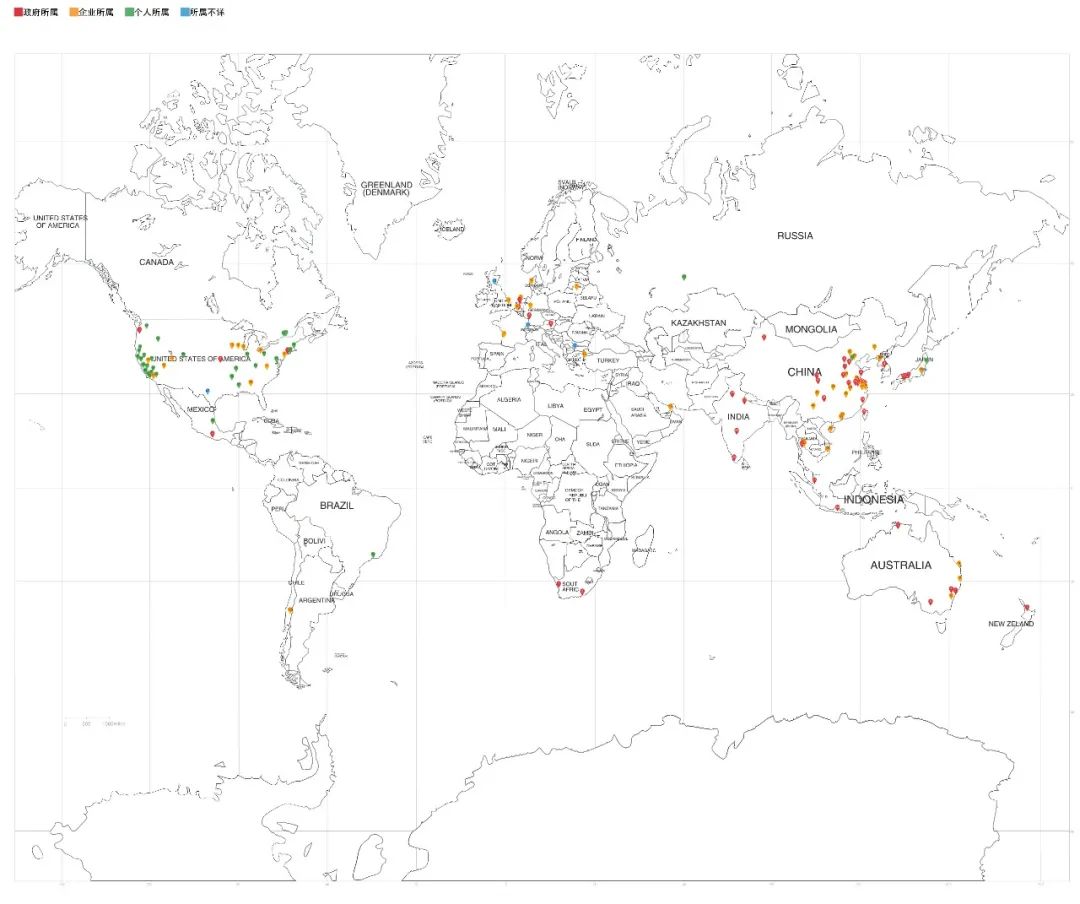The width and height of the screenshot is (1080, 904).
Task: Select the orange marker in Chile
Action: pyautogui.click(x=290, y=610)
